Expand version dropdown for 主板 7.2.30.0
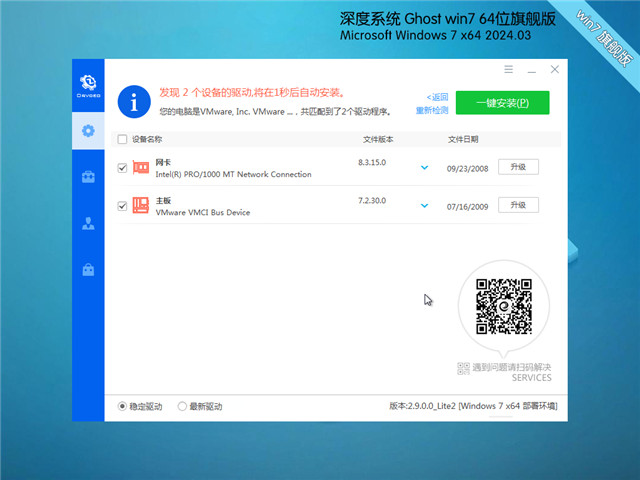The image size is (640, 480). click(424, 205)
